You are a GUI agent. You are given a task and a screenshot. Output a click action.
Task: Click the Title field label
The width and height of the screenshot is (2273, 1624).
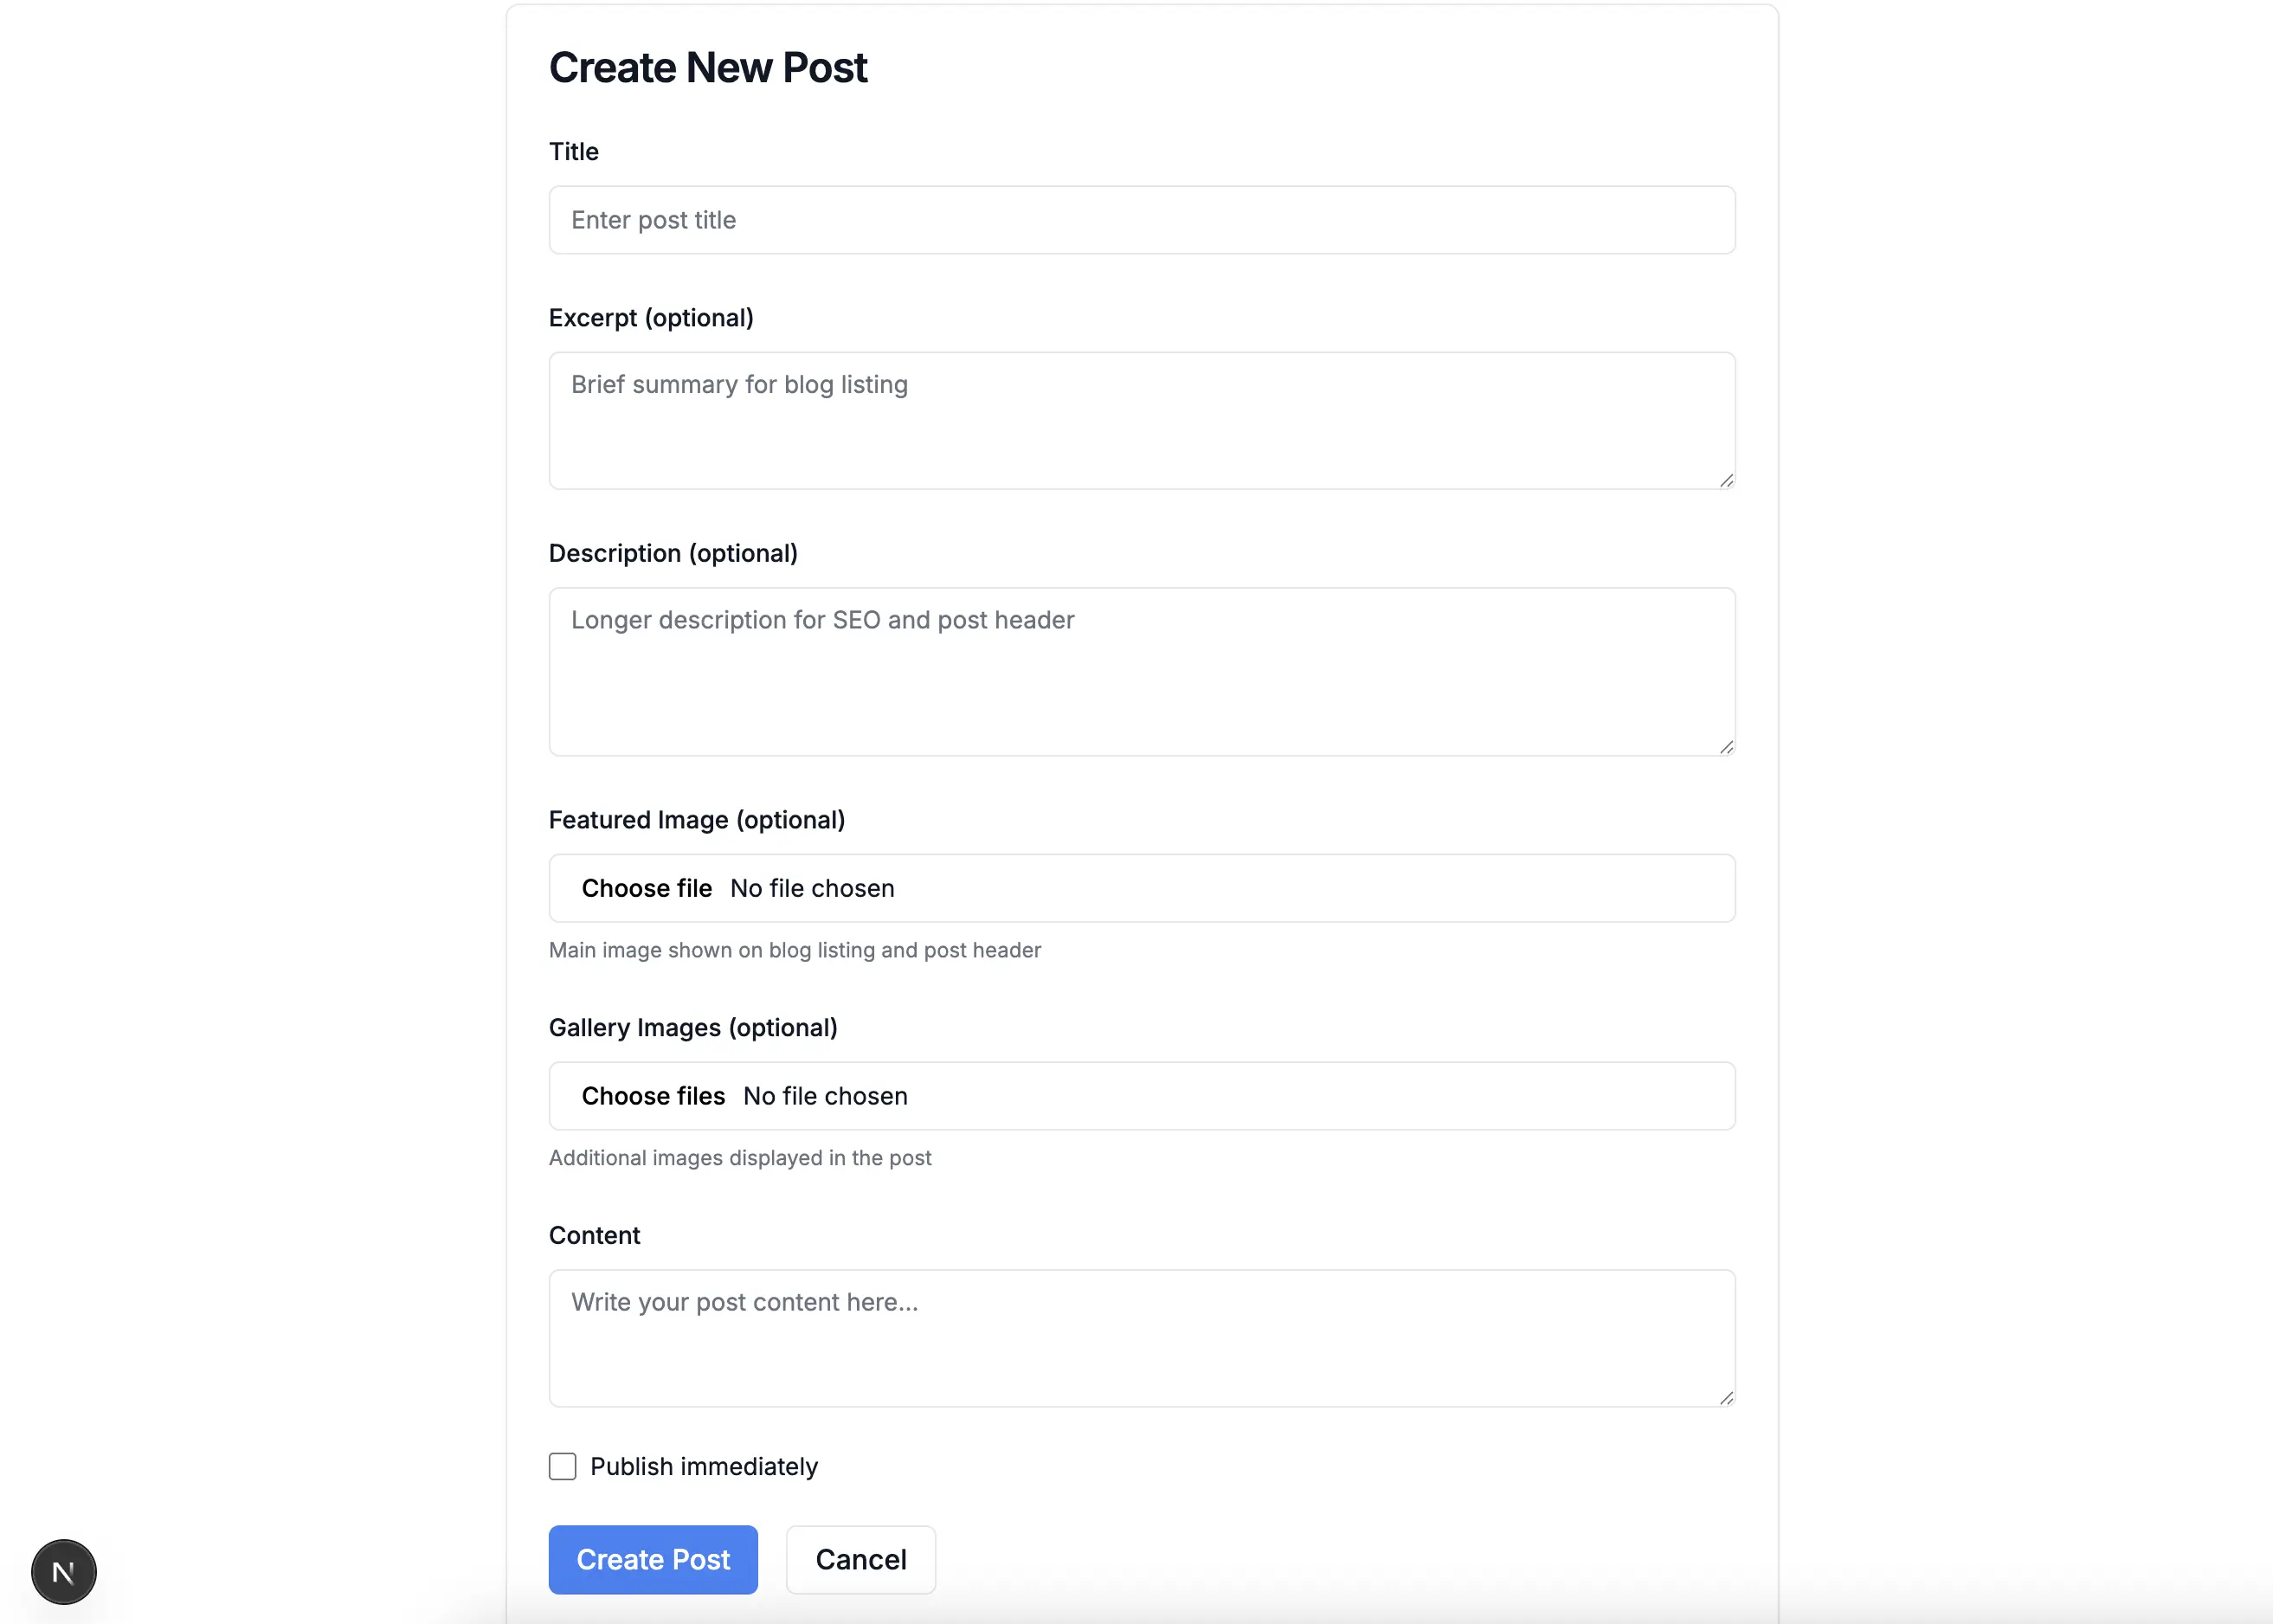(x=573, y=151)
